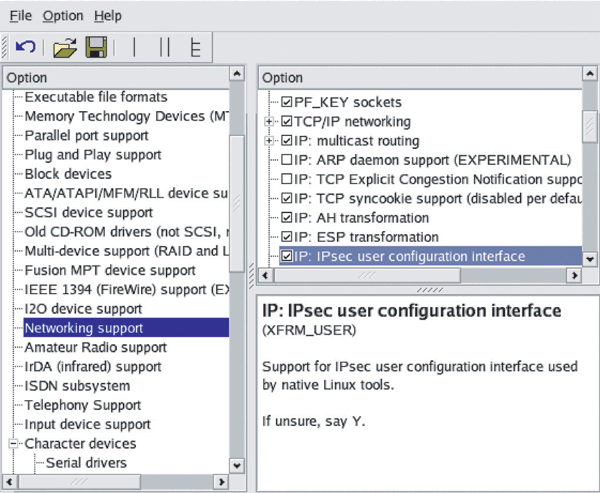Click the blue Back arrow toolbar icon
The width and height of the screenshot is (600, 493).
pyautogui.click(x=26, y=47)
